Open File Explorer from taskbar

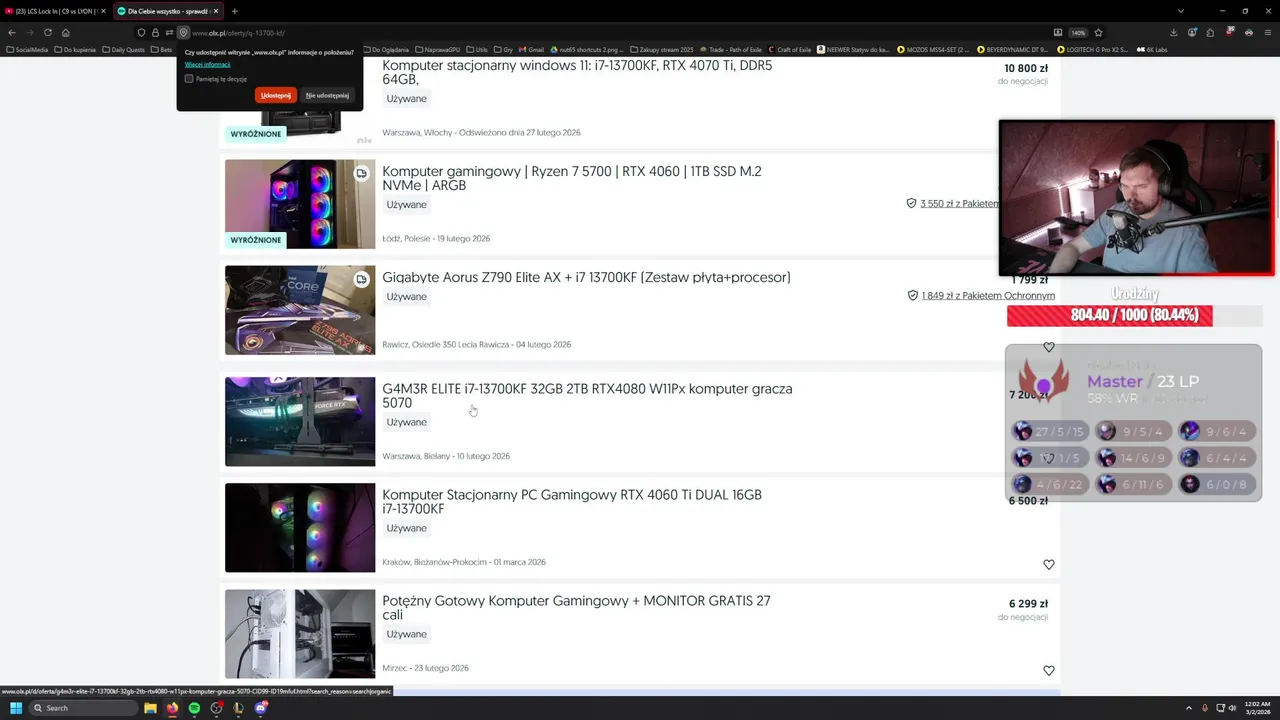coord(150,708)
